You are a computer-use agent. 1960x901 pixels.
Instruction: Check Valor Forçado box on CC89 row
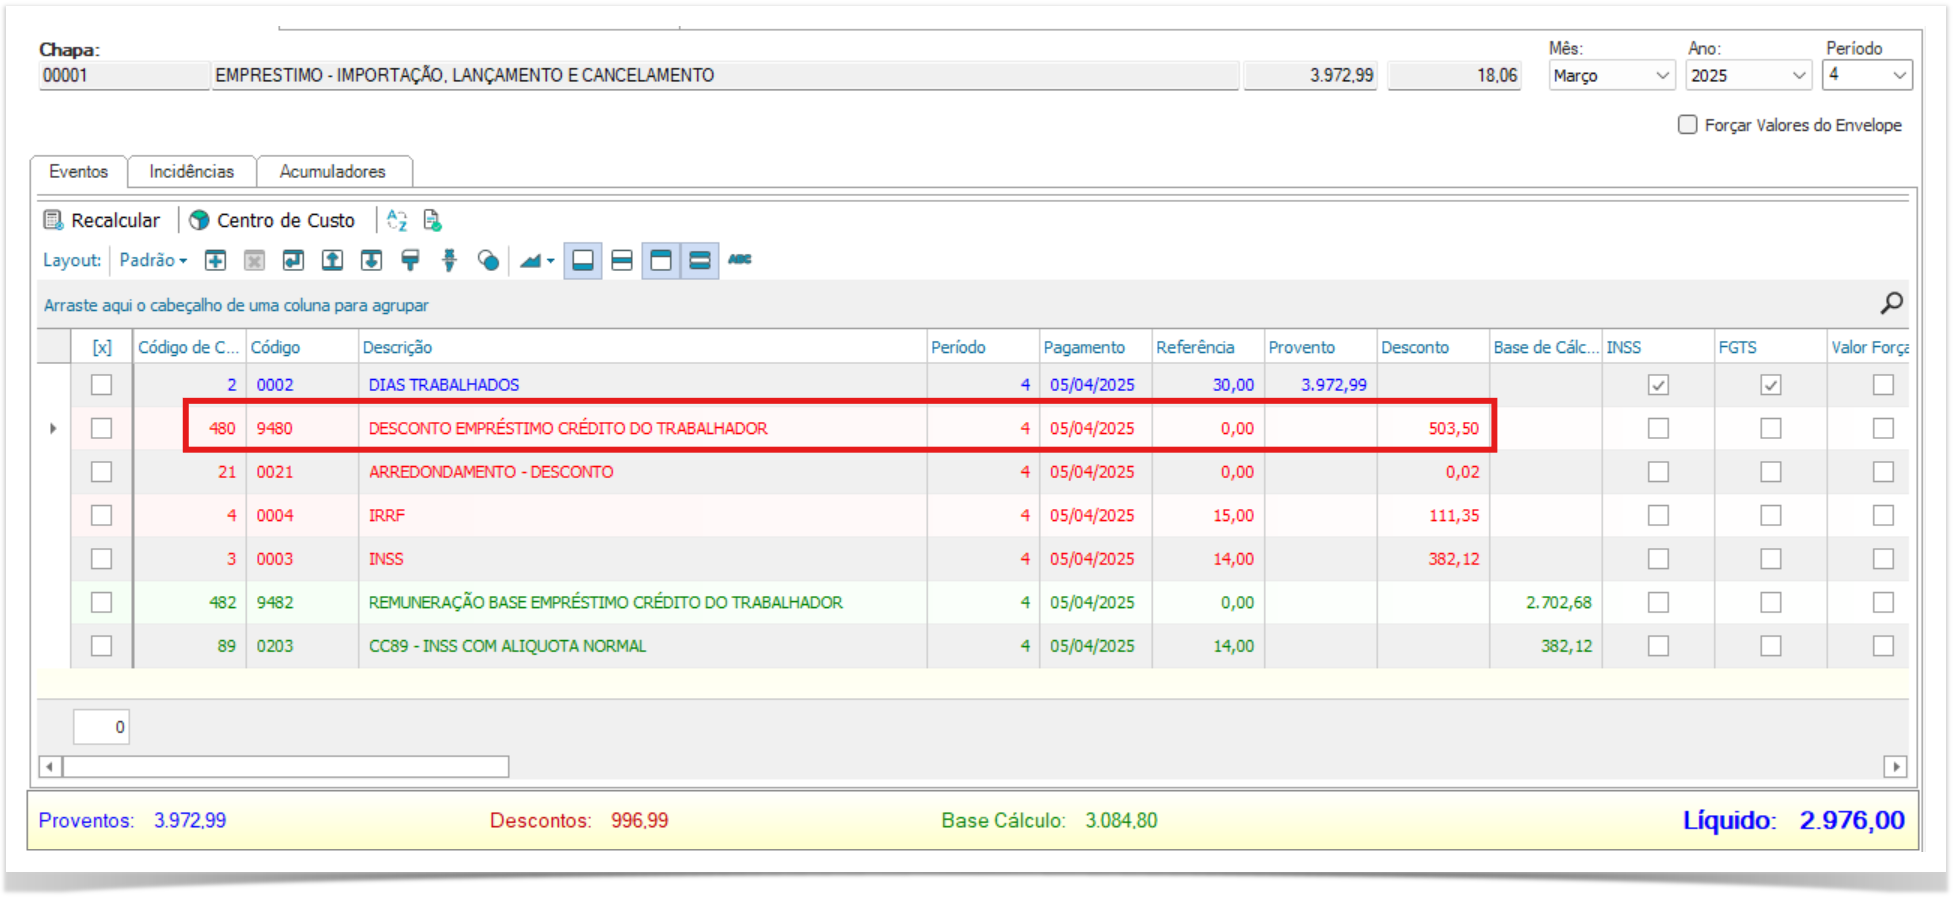tap(1883, 646)
